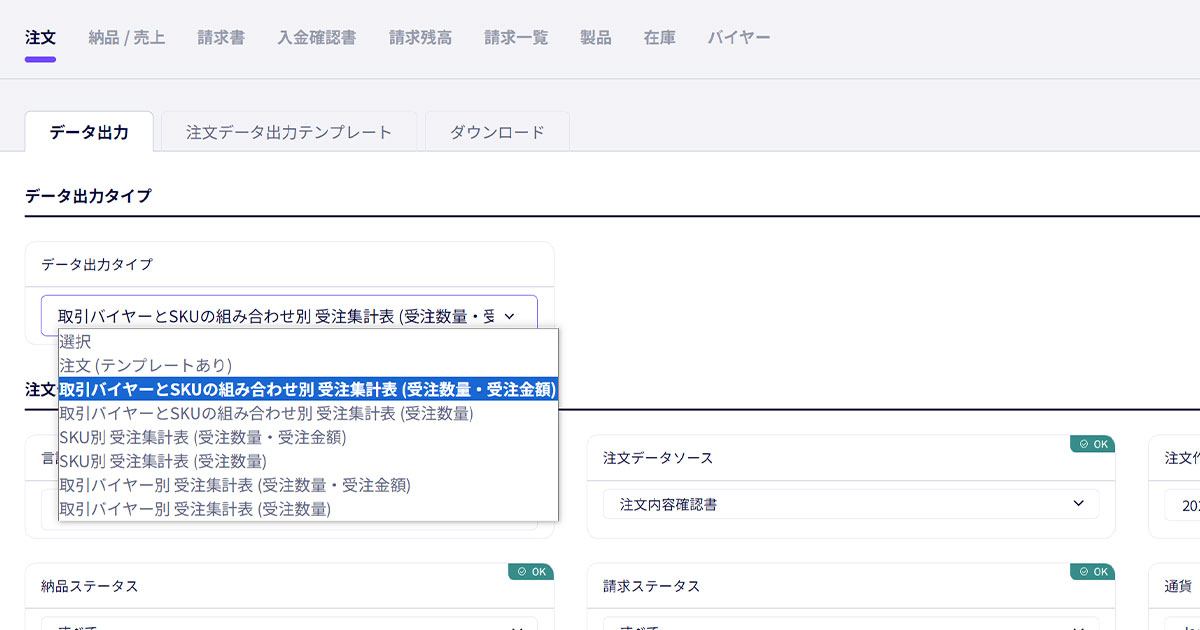Viewport: 1200px width, 630px height.
Task: Open the ダウンロード sub-tab
Action: (497, 131)
